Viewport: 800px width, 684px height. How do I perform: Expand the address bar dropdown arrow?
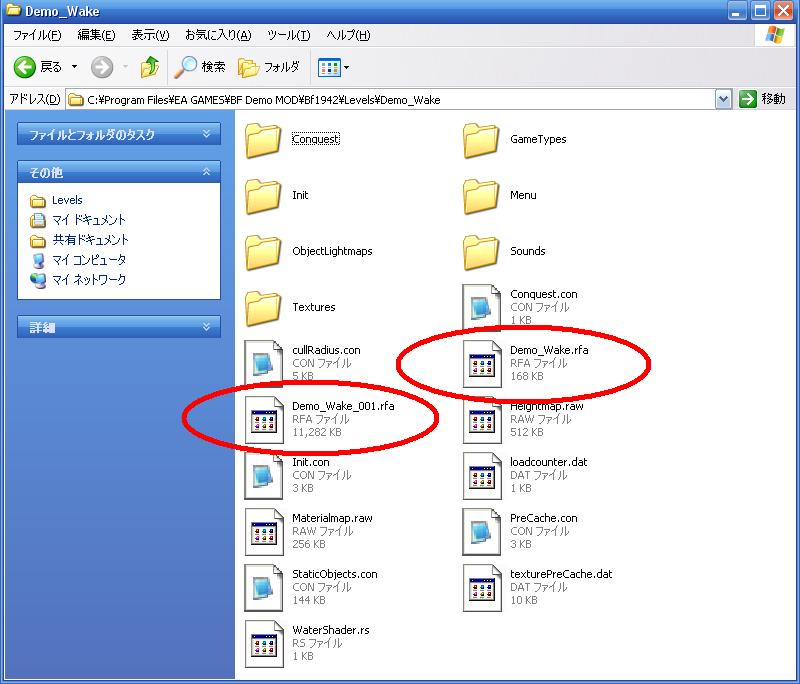[x=723, y=99]
